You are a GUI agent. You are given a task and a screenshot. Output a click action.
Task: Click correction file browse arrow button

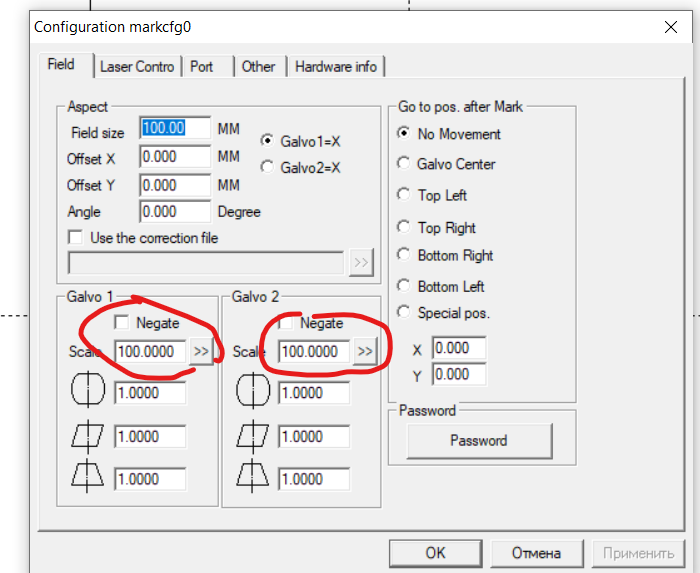[x=360, y=263]
